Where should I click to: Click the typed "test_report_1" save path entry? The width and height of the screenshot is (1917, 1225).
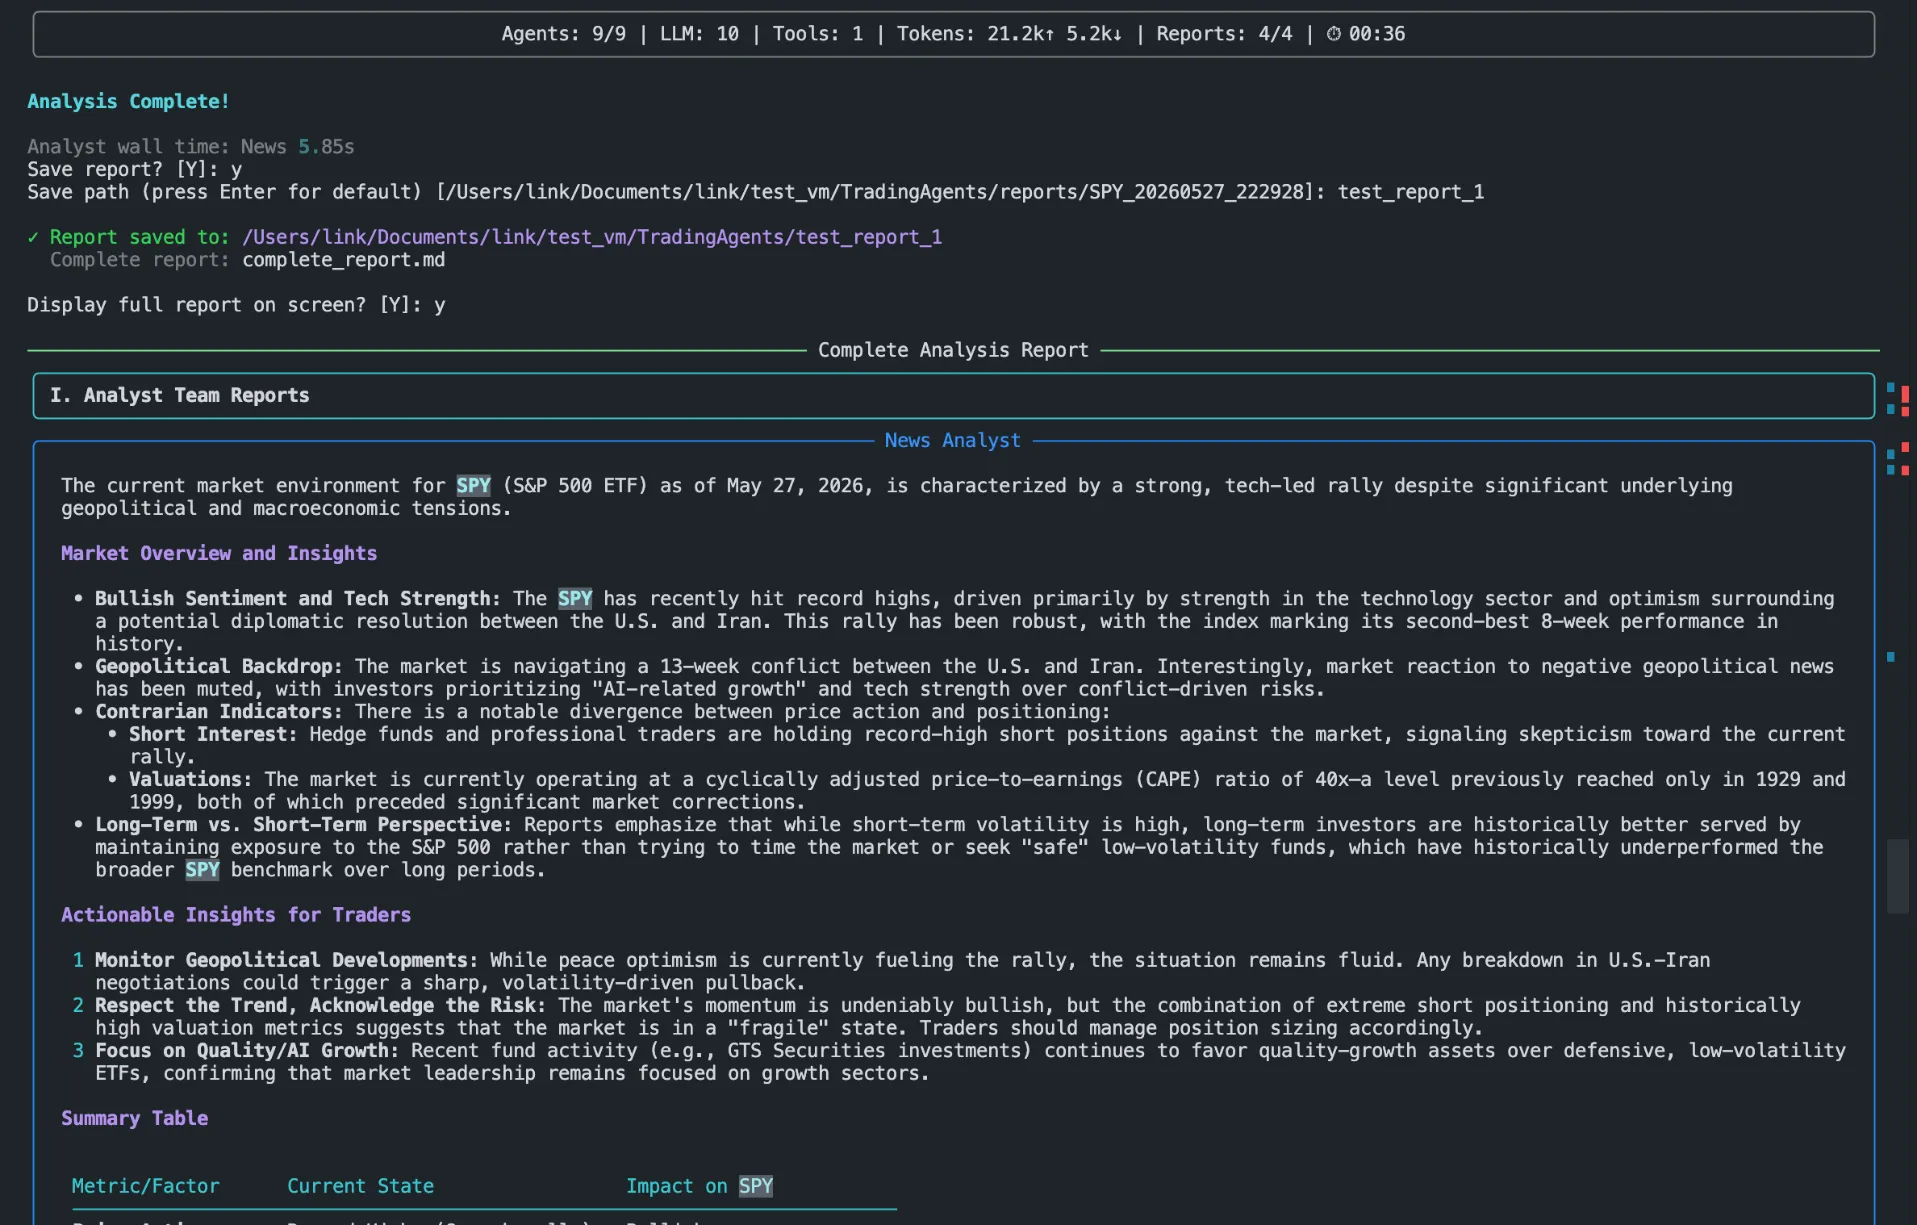(1411, 192)
